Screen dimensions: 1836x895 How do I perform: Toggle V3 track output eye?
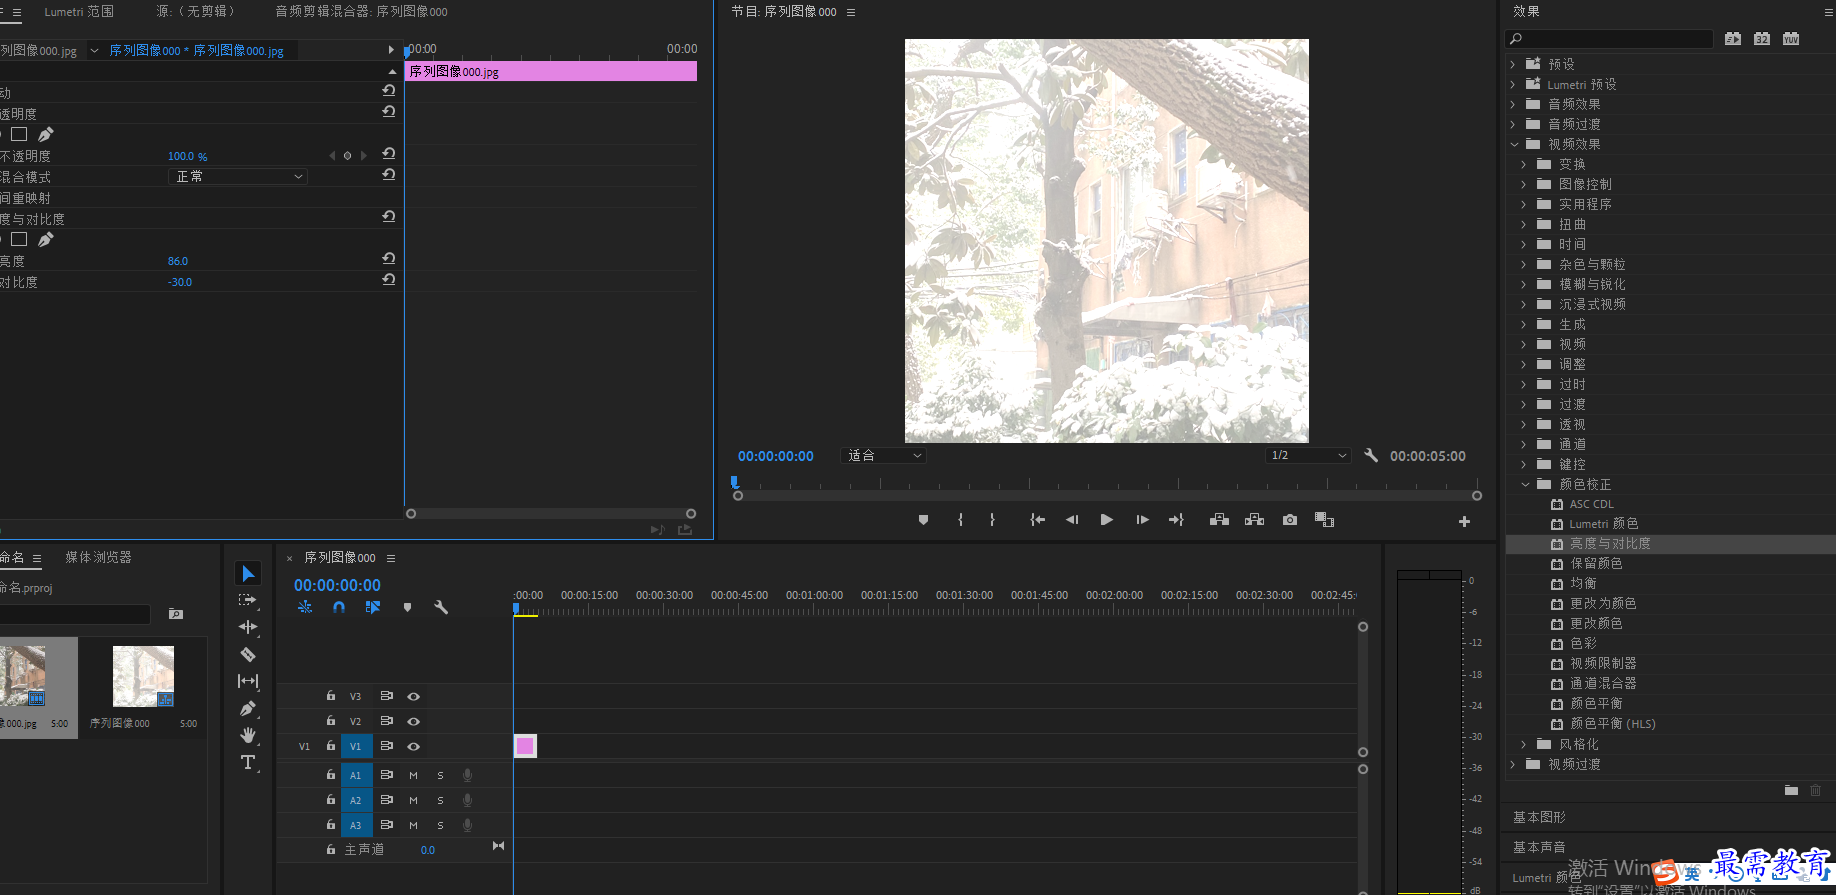[x=413, y=696]
